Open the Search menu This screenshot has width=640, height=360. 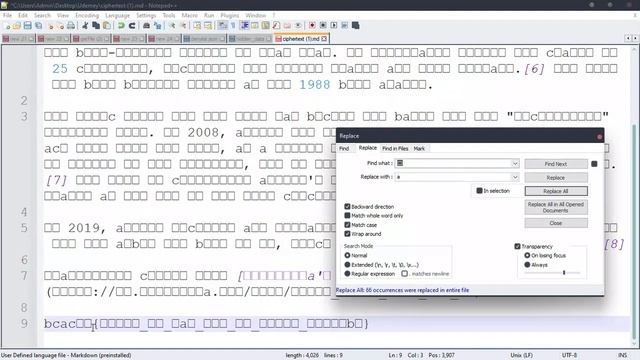click(x=42, y=16)
